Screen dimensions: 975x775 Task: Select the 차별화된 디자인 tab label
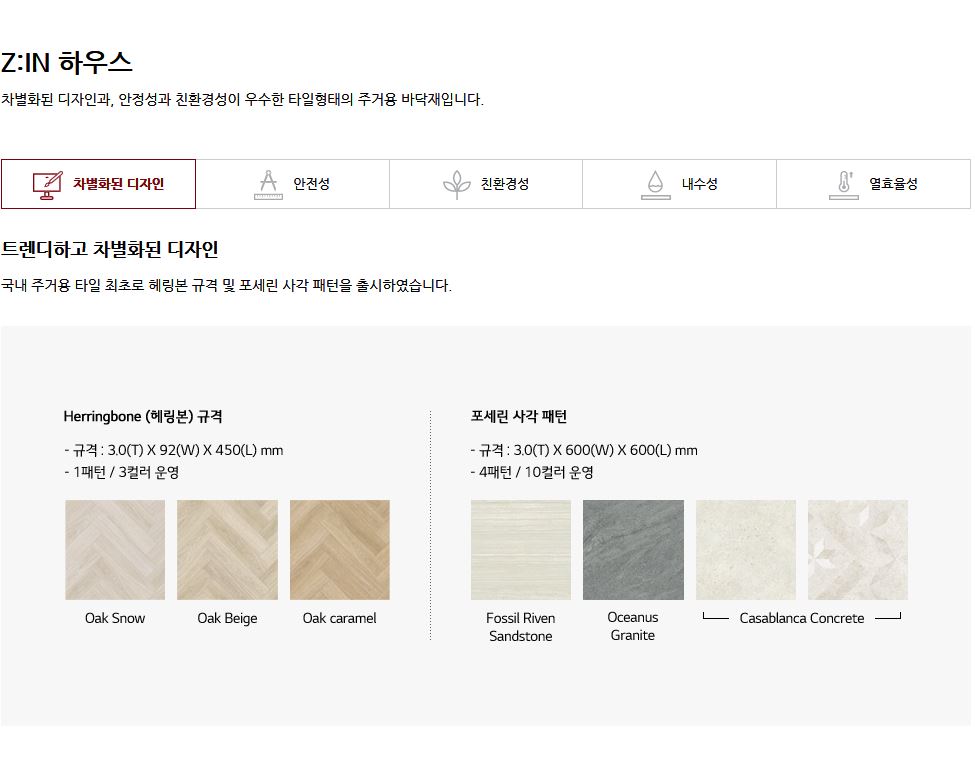[x=118, y=184]
